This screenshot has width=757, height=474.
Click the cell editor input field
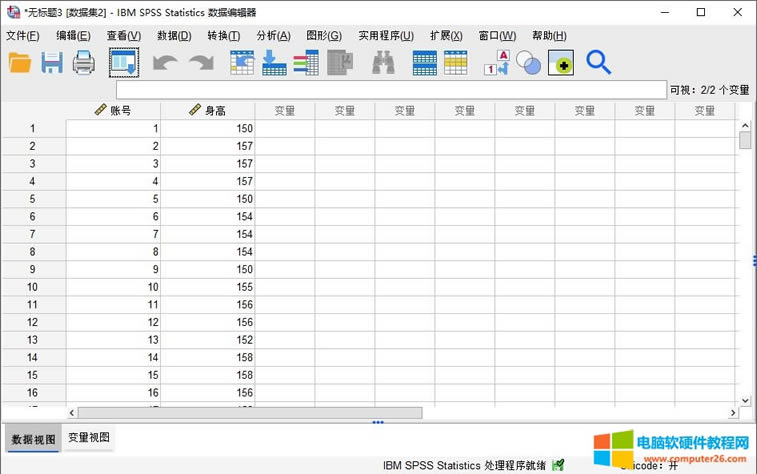point(391,90)
